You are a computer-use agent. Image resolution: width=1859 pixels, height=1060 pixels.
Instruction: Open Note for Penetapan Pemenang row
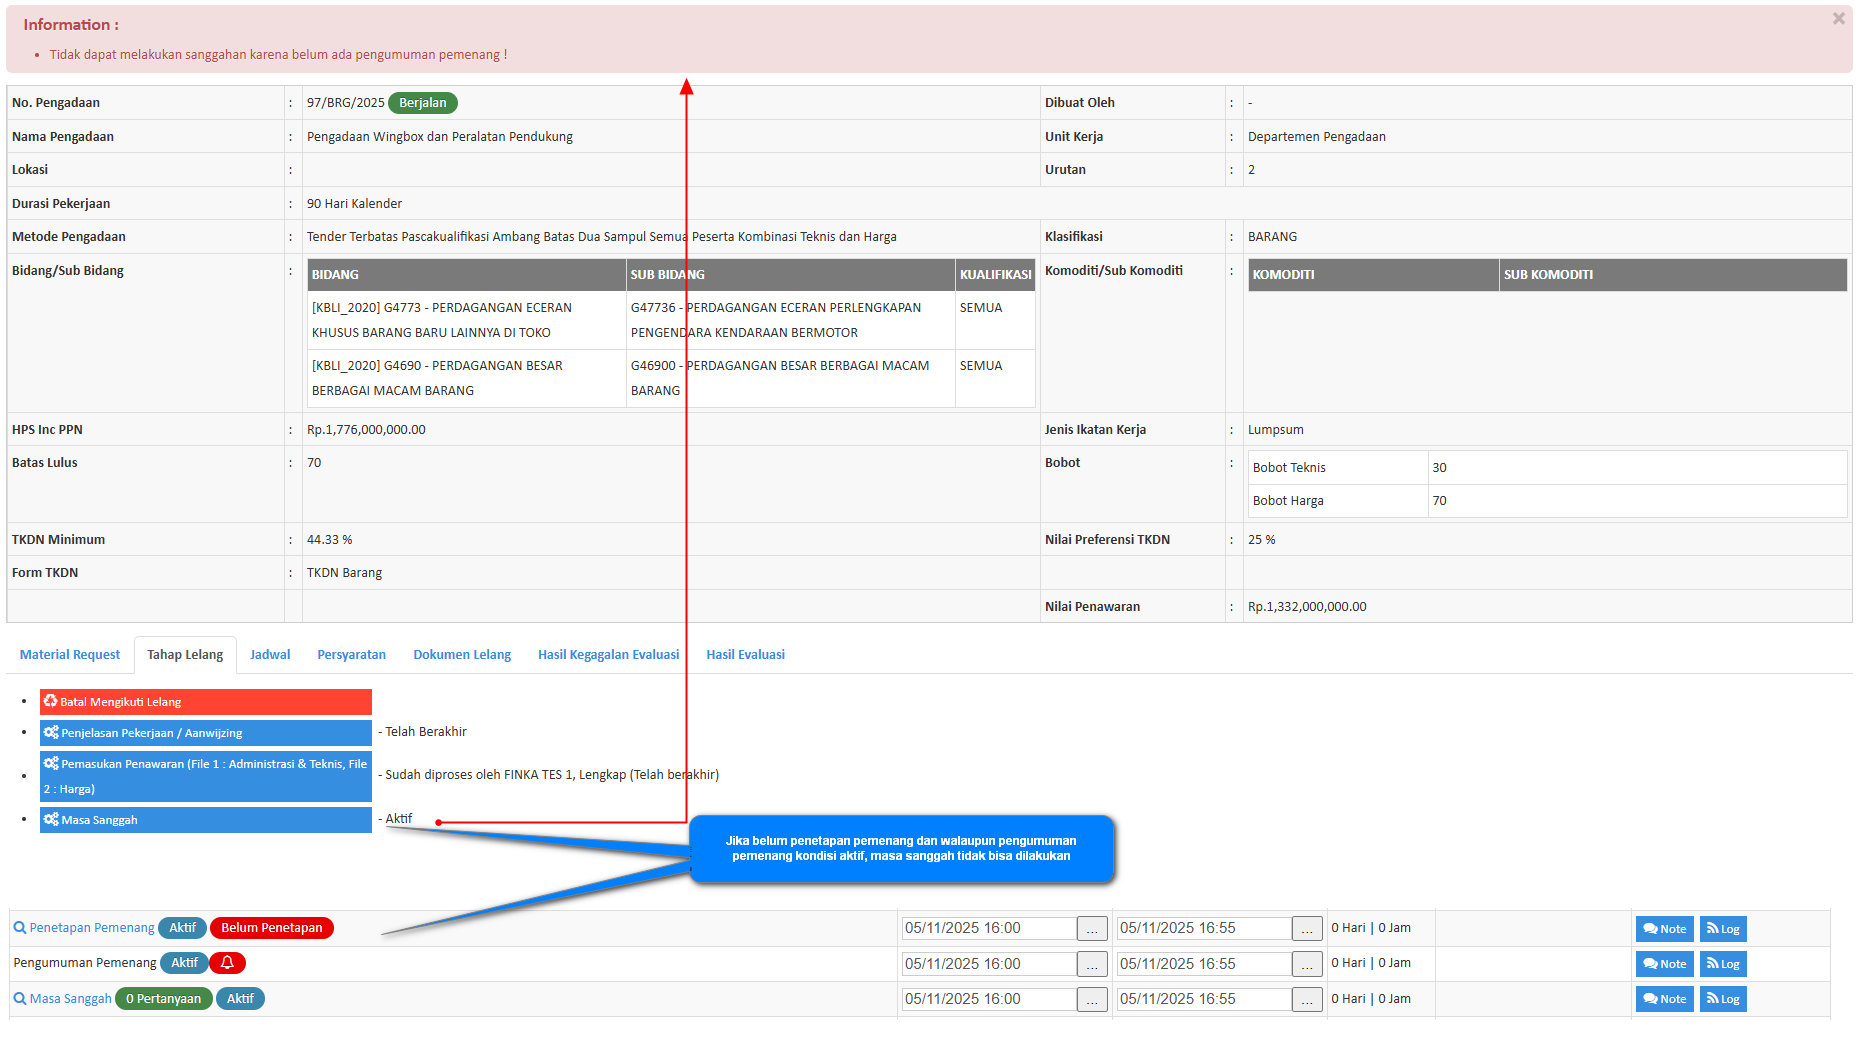1664,929
